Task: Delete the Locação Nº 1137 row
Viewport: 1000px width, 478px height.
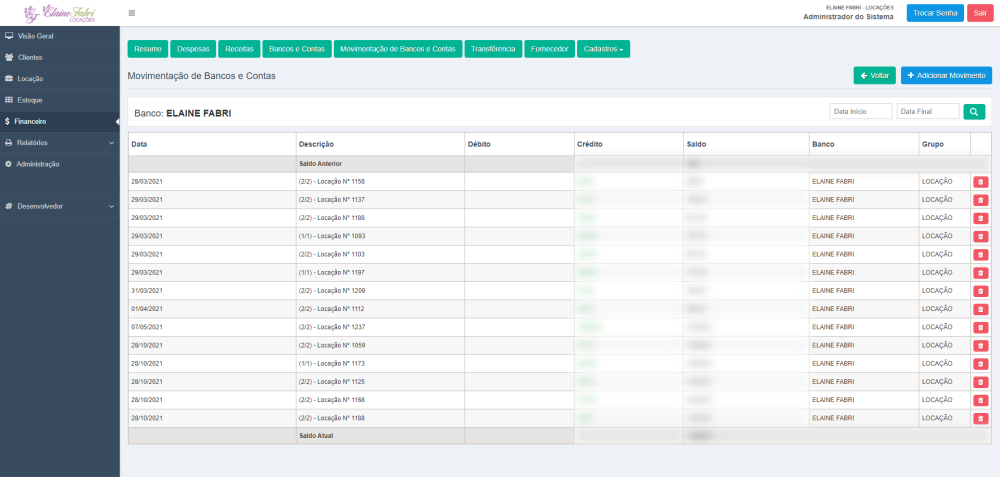Action: pos(980,200)
